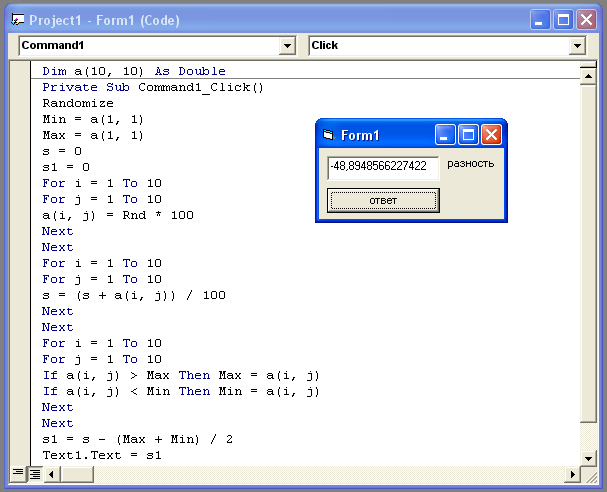
Task: Click the Procedure View icon
Action: [x=18, y=473]
